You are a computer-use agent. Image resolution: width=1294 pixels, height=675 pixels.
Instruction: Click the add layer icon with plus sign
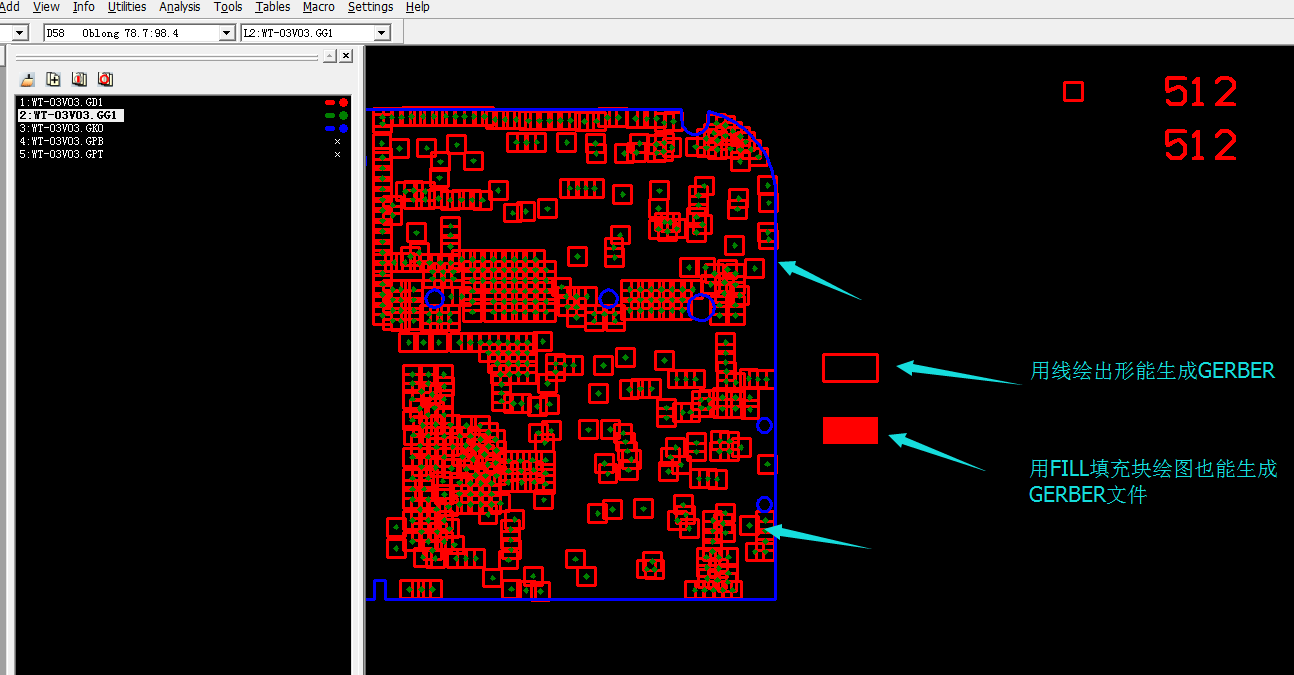54,79
